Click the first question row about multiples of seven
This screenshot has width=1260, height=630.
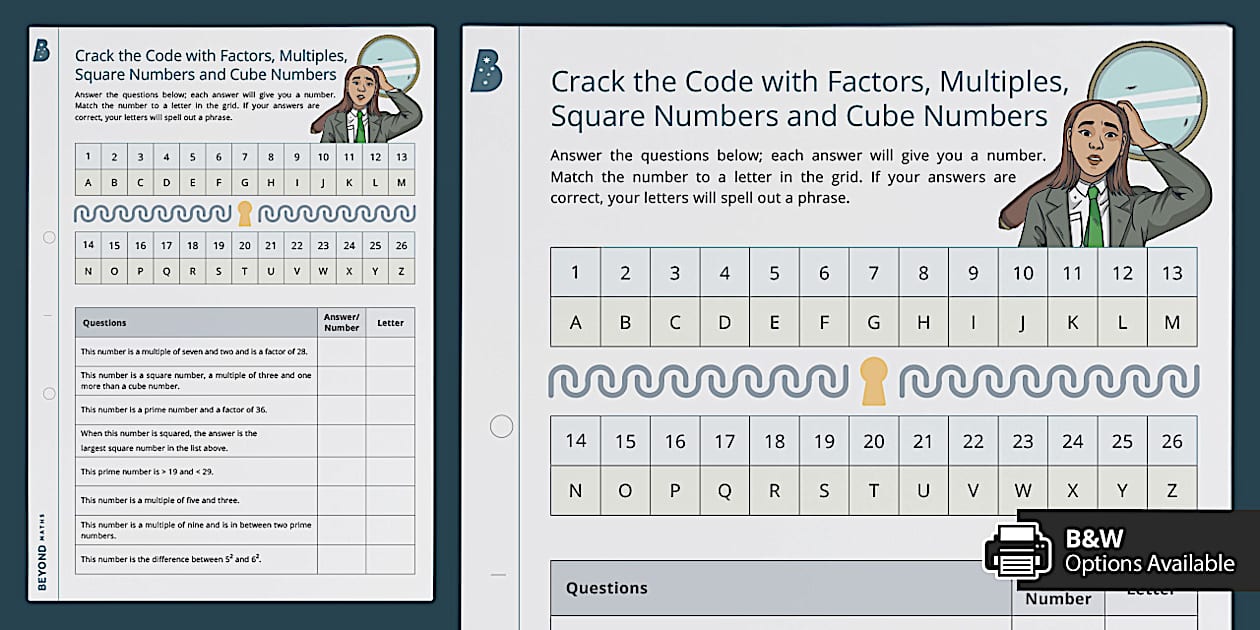pyautogui.click(x=193, y=351)
